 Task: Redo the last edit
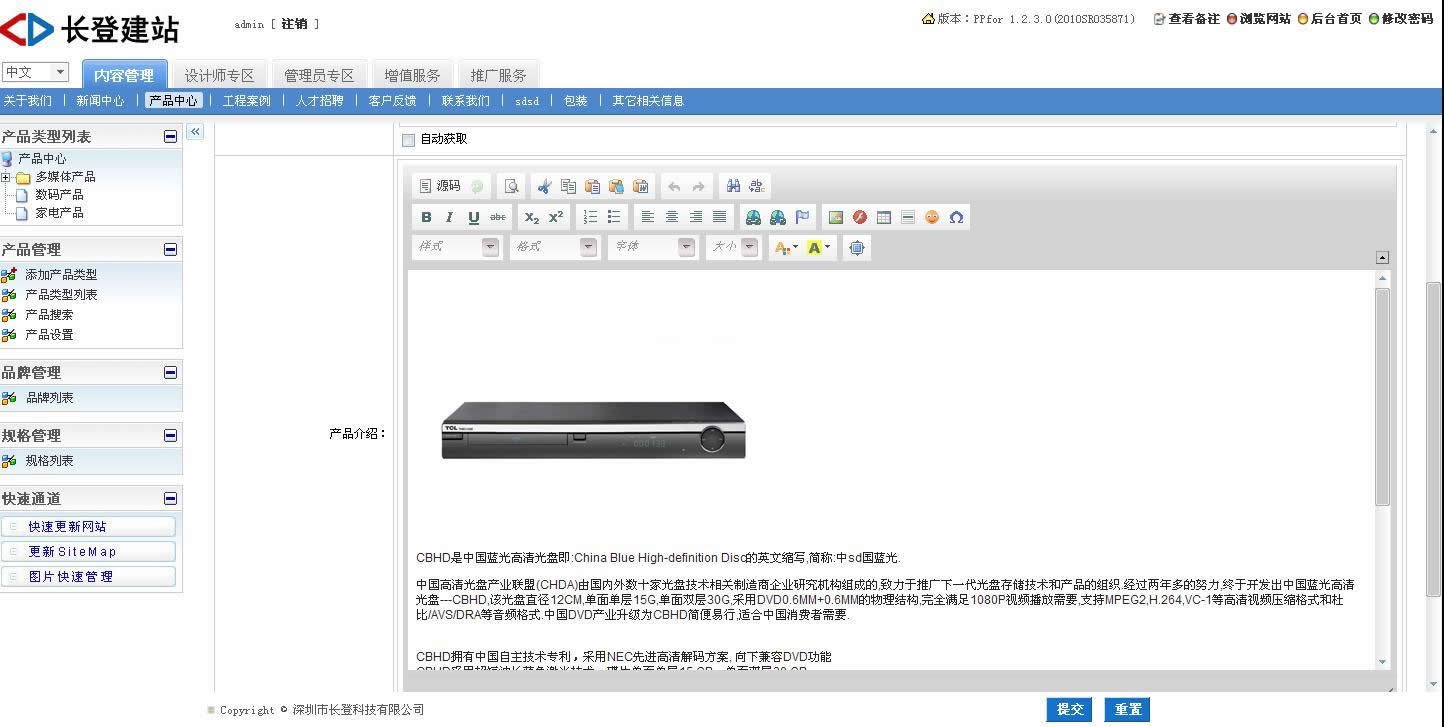(x=698, y=186)
